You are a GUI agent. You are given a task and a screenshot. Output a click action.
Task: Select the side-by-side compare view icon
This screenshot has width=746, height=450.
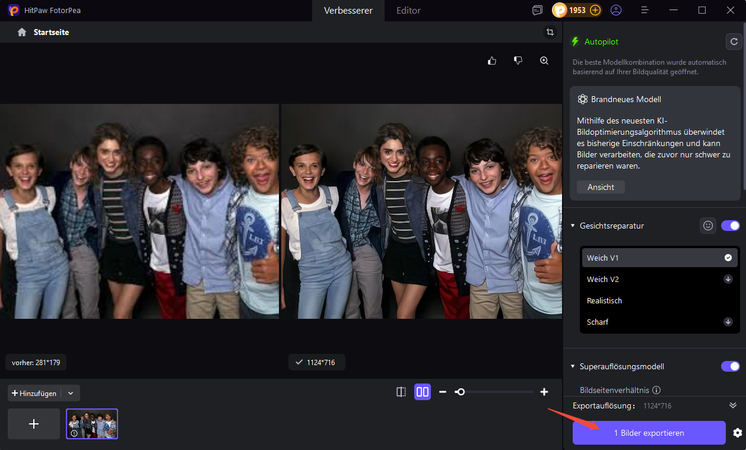click(422, 392)
